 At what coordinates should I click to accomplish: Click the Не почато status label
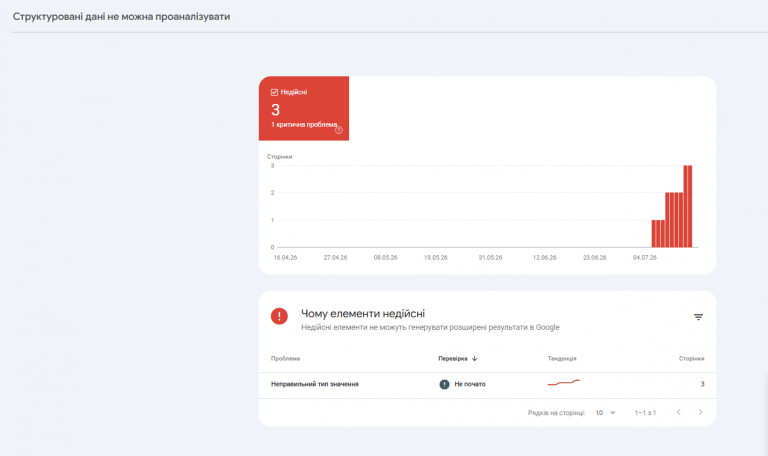coord(470,384)
